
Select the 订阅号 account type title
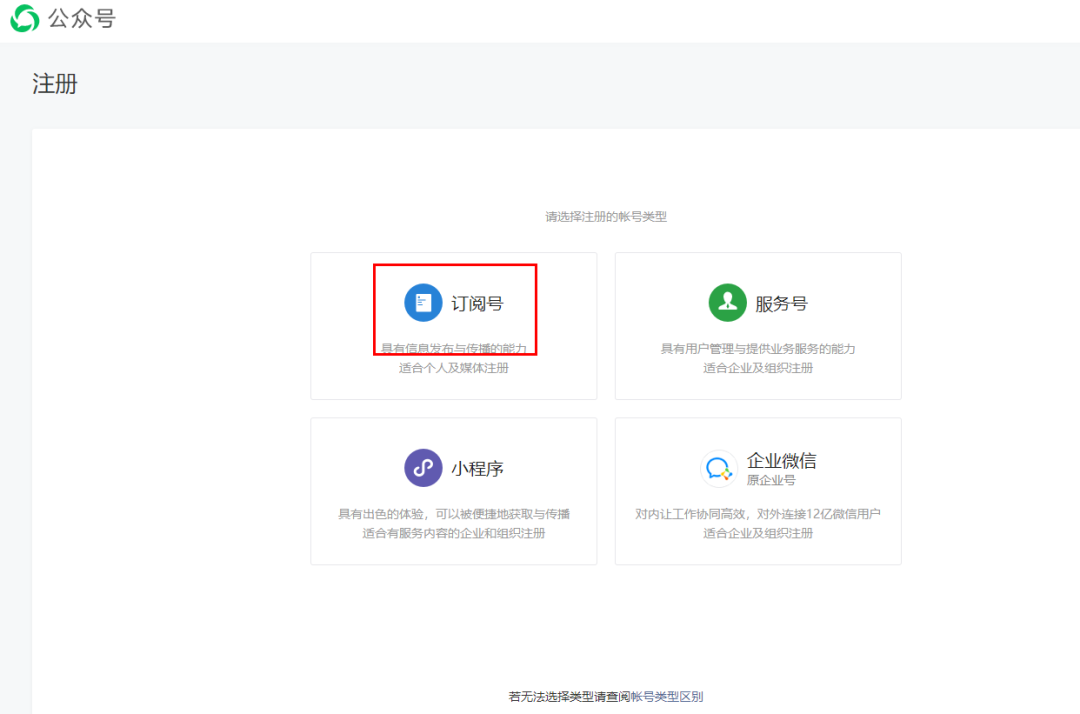pyautogui.click(x=477, y=304)
